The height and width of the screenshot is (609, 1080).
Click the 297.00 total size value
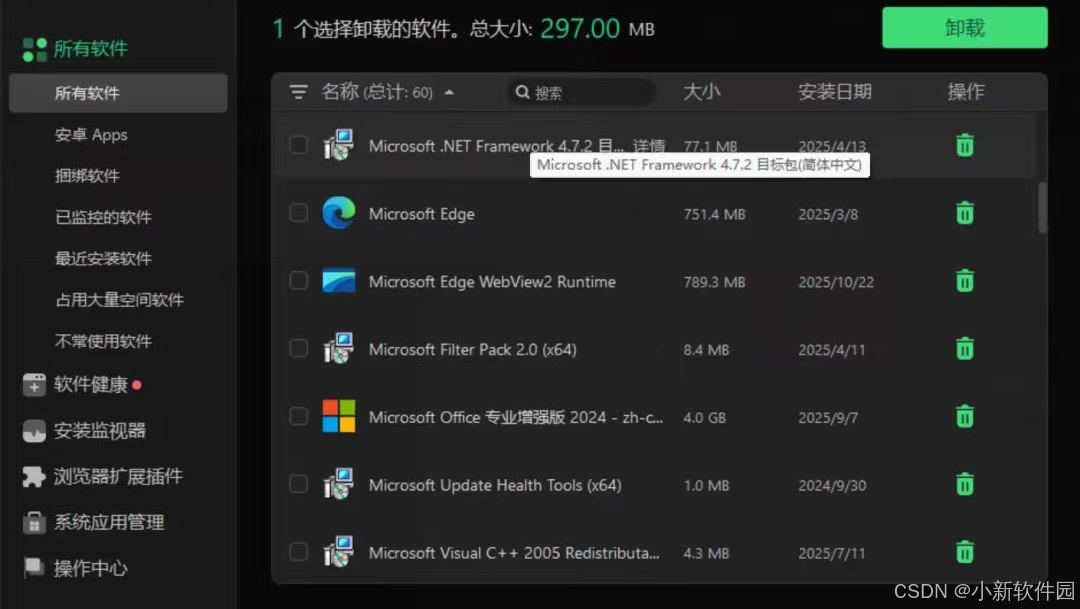pos(580,28)
